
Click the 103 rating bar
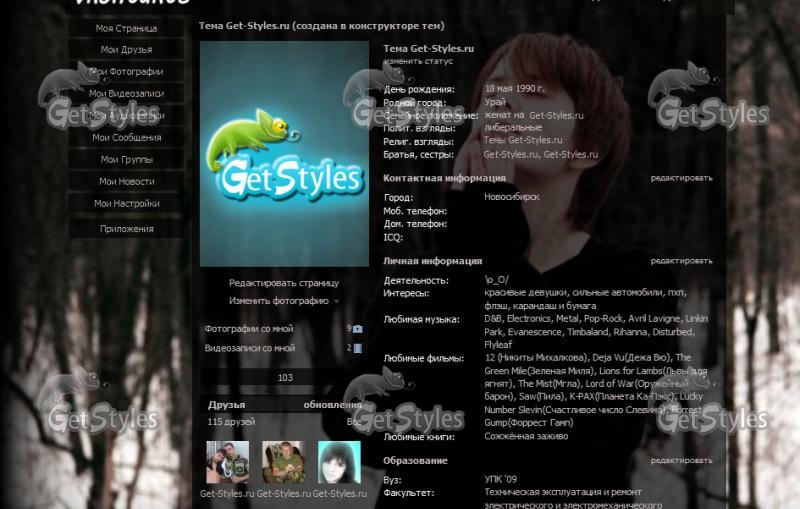coord(285,378)
